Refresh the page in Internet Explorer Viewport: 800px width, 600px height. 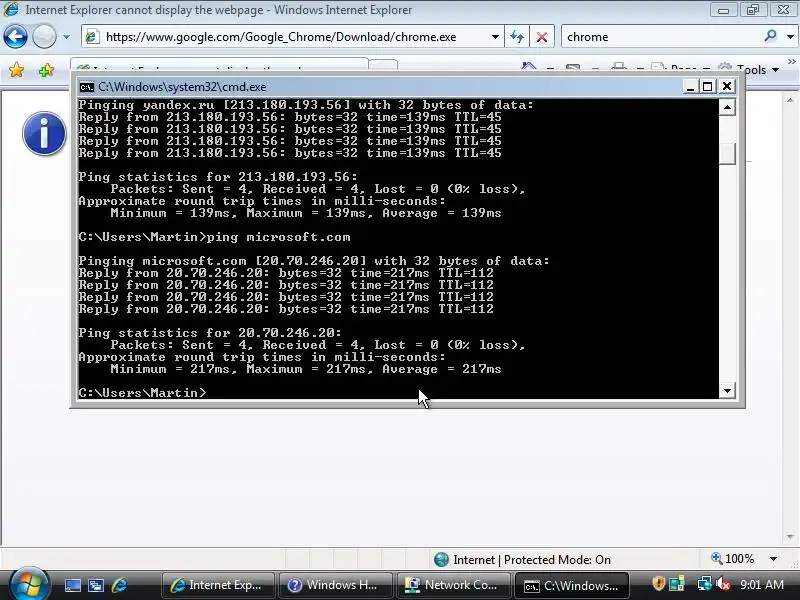point(517,37)
